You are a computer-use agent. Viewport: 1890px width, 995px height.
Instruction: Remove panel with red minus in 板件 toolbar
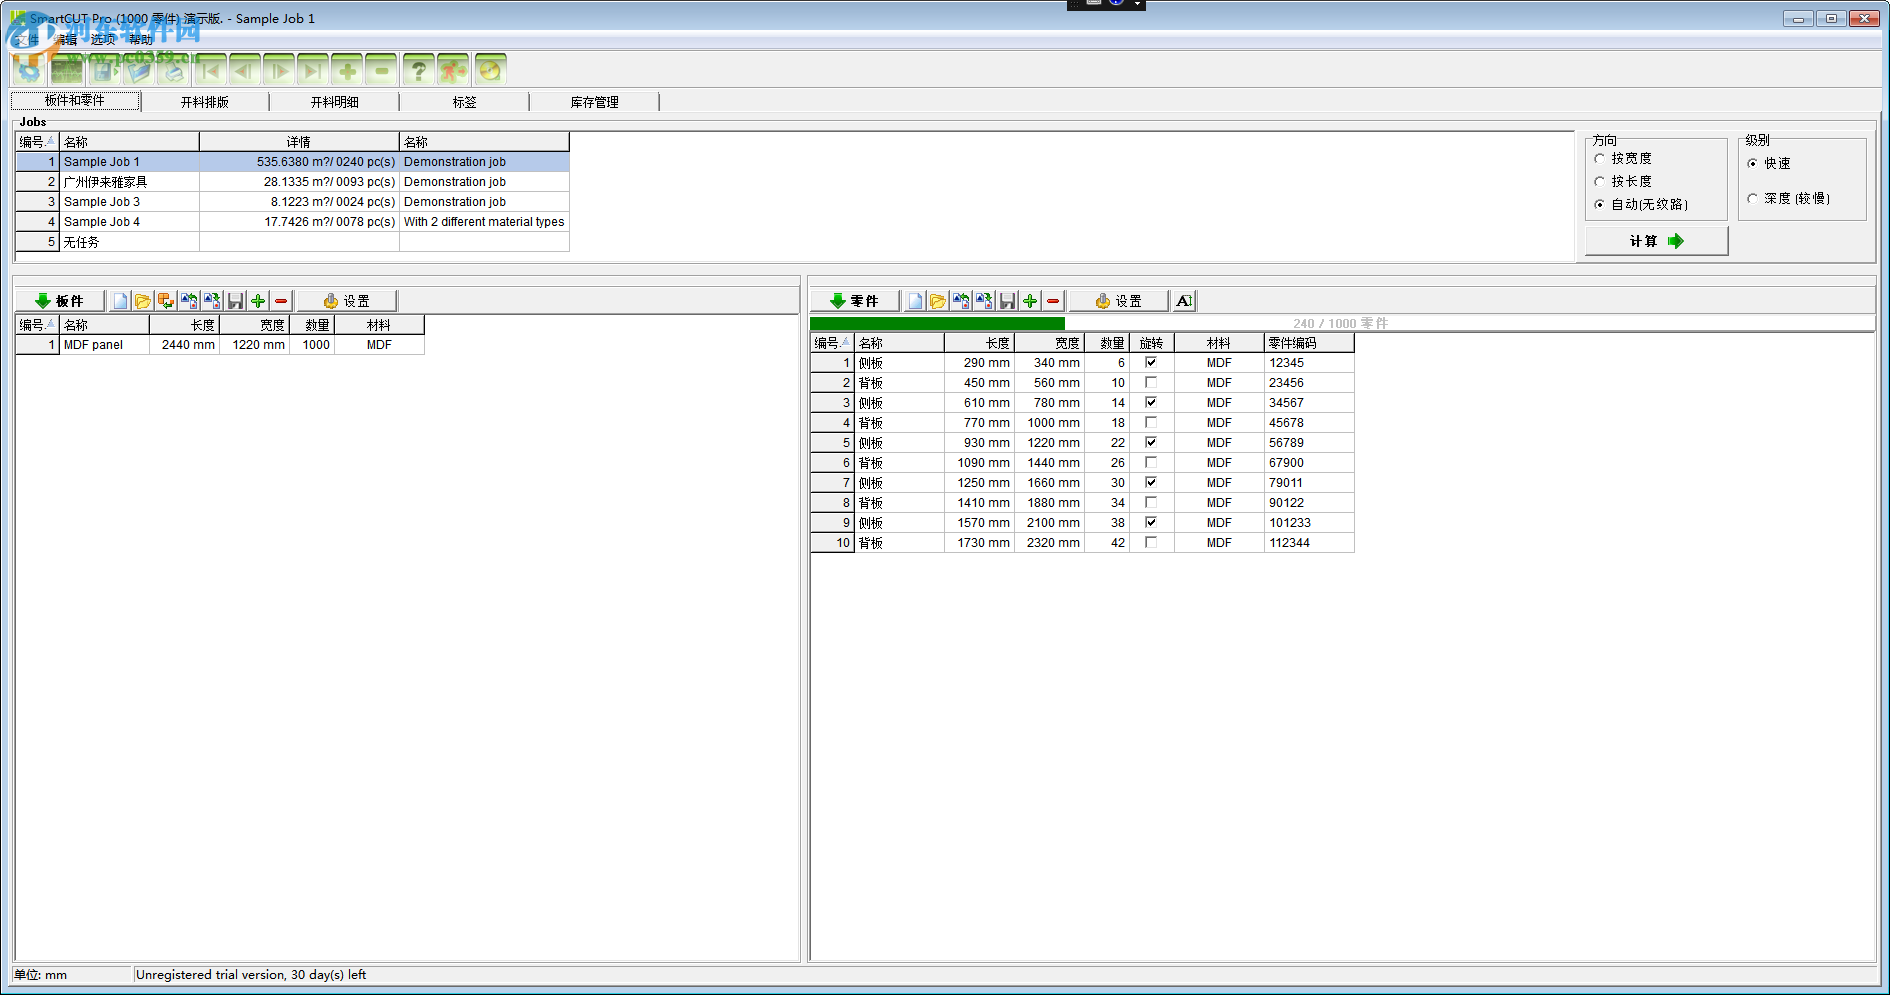coord(281,301)
